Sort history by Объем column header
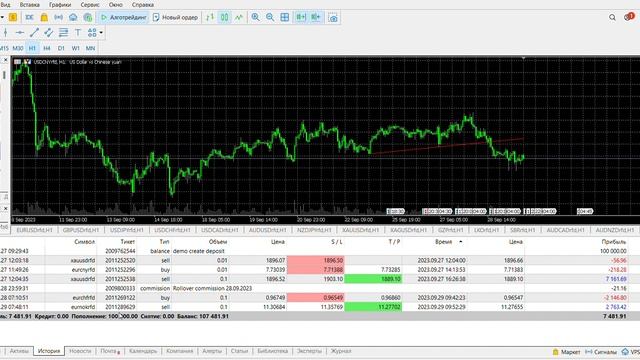 point(218,242)
